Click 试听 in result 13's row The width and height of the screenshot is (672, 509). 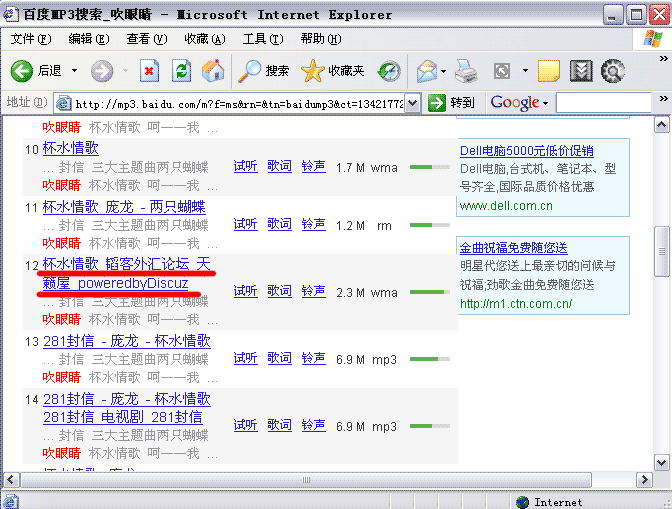tap(246, 358)
